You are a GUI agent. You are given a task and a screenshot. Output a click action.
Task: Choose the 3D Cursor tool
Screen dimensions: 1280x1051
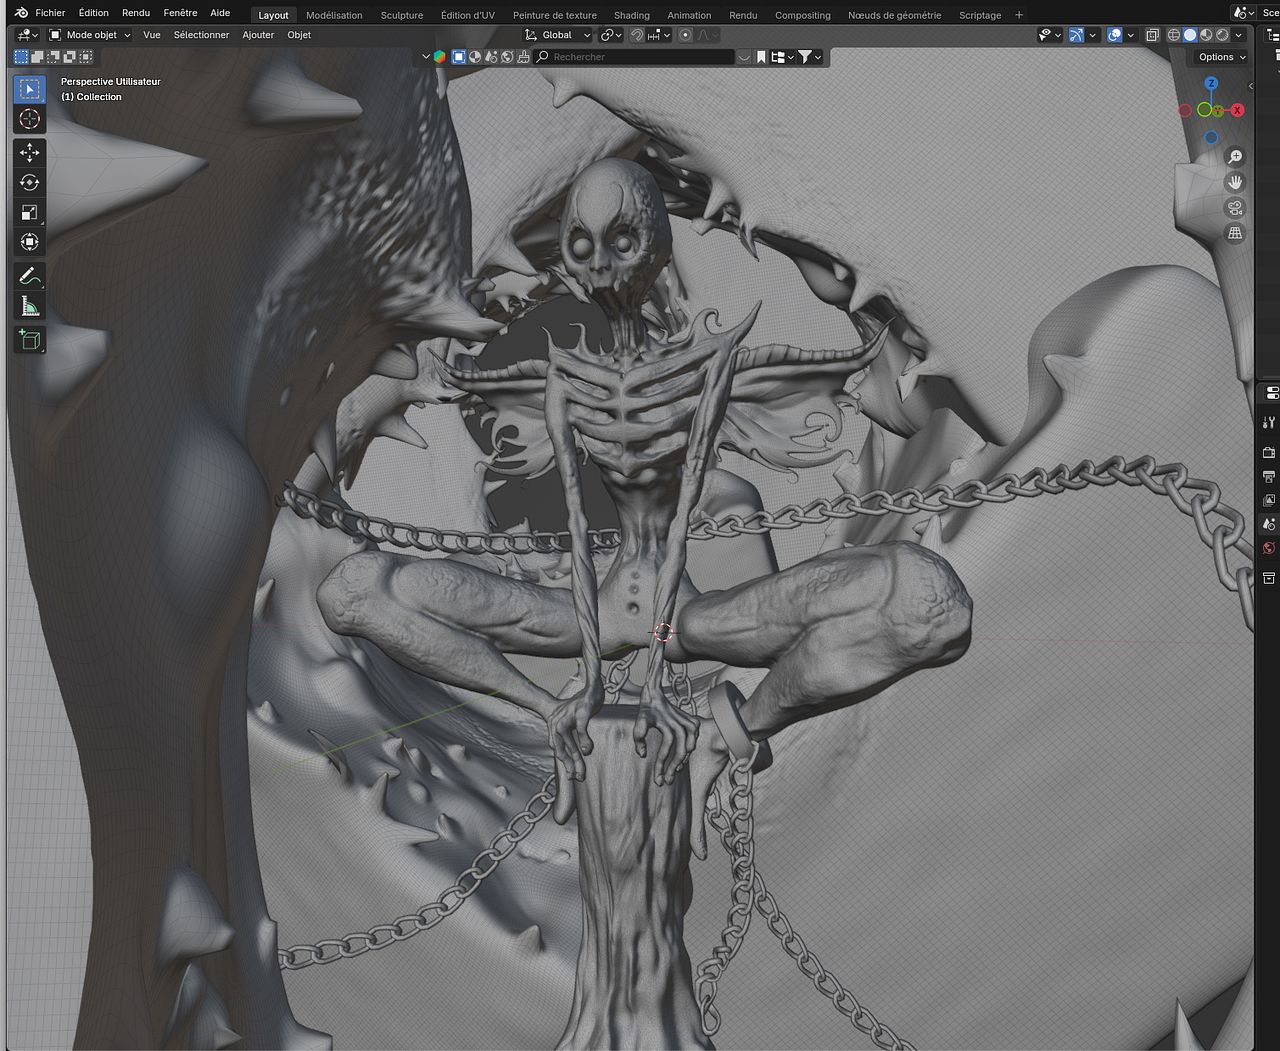click(x=29, y=119)
